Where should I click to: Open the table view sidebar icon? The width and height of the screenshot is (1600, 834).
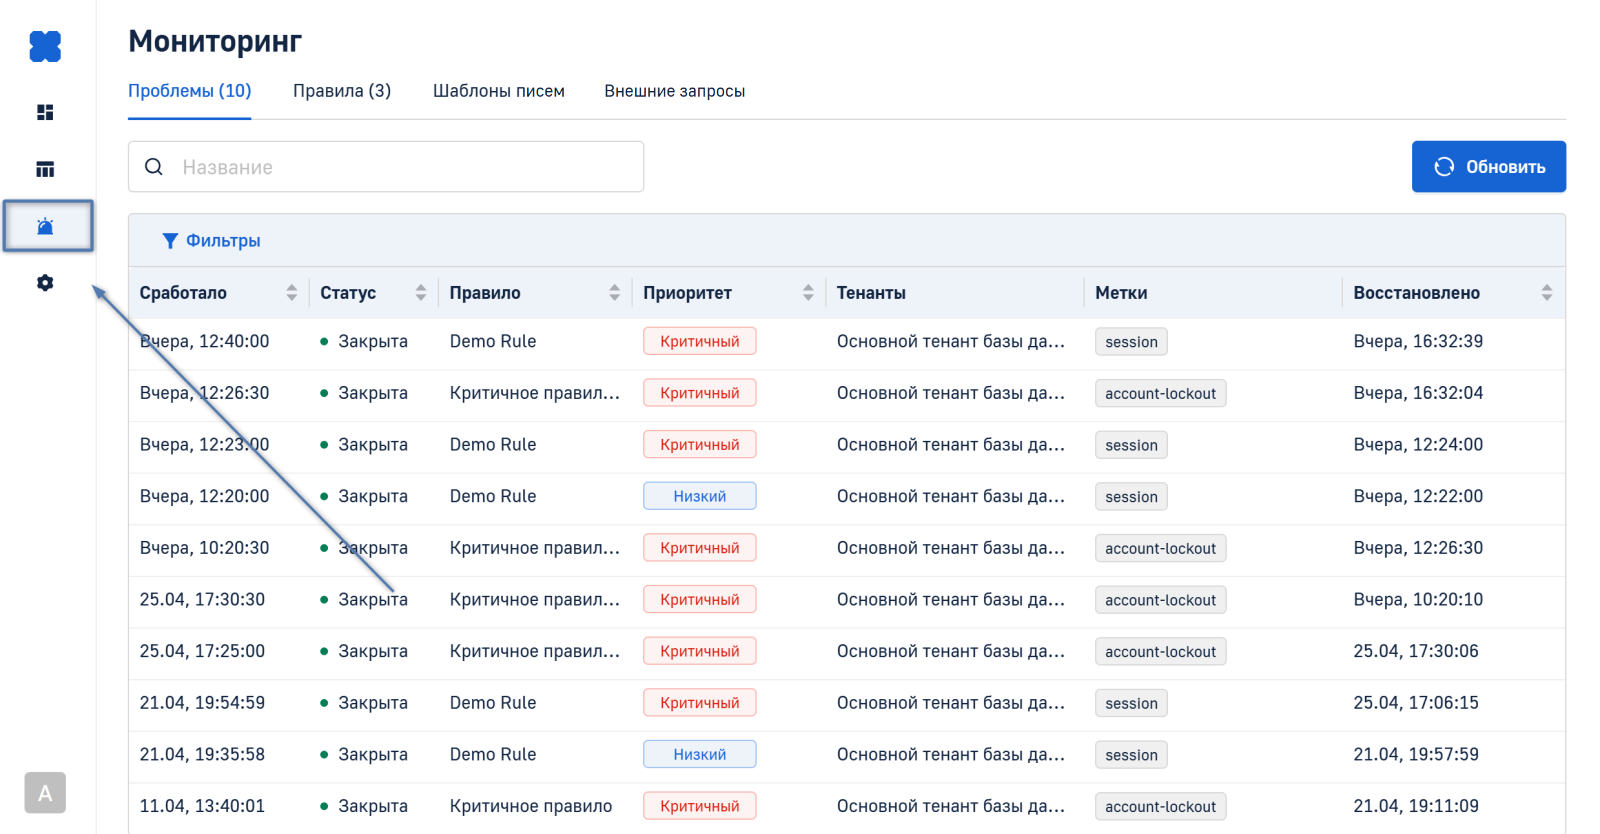click(45, 169)
